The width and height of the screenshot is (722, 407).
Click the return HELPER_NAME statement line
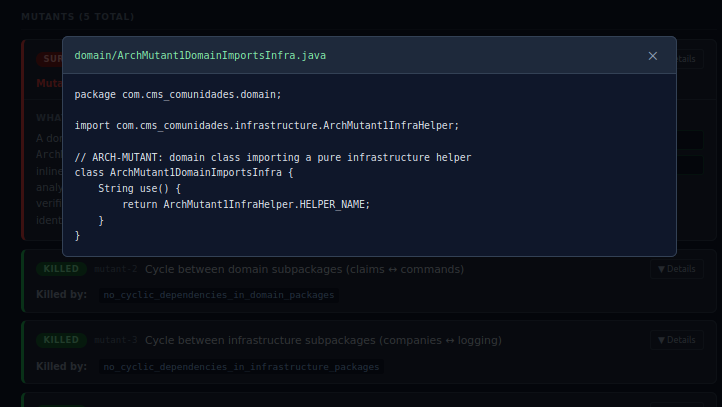tap(246, 204)
